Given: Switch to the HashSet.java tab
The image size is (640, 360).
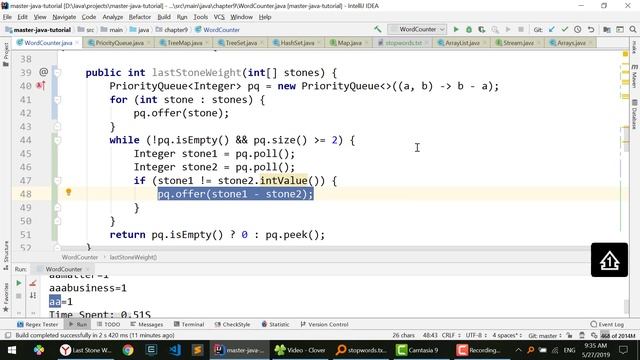Looking at the screenshot, I should click(x=297, y=43).
